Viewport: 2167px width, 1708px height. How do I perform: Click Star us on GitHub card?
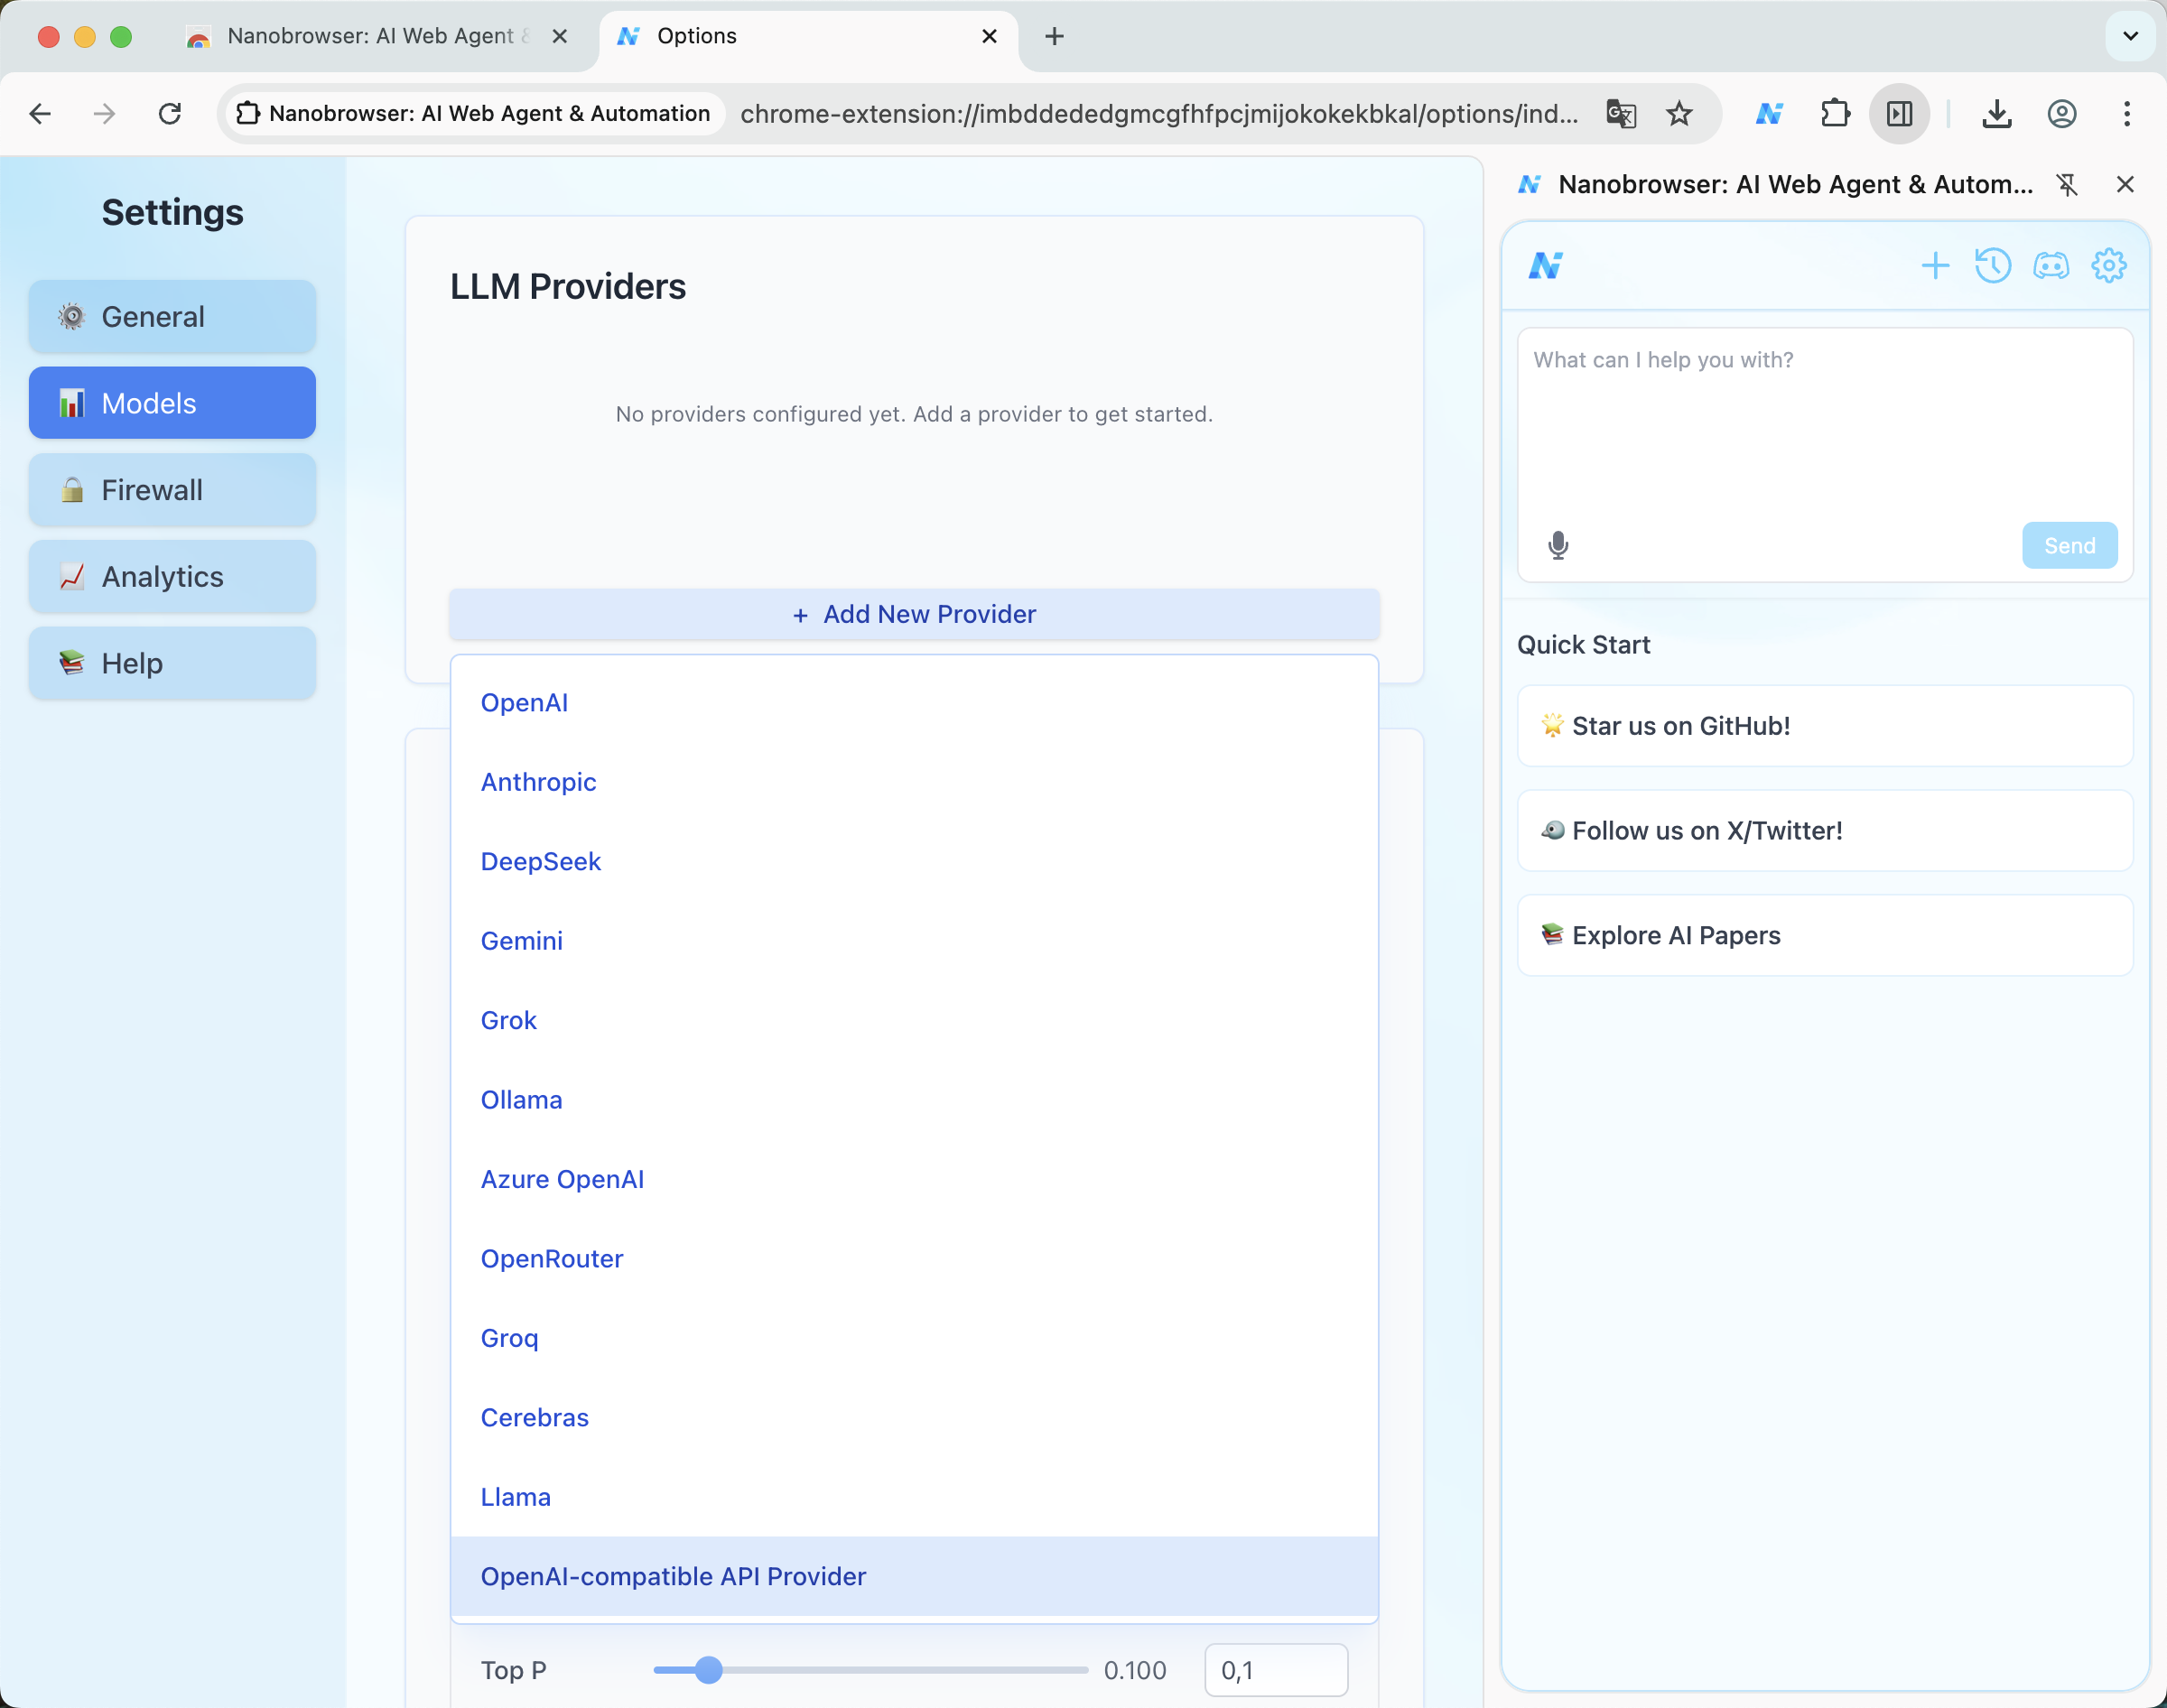[1824, 726]
